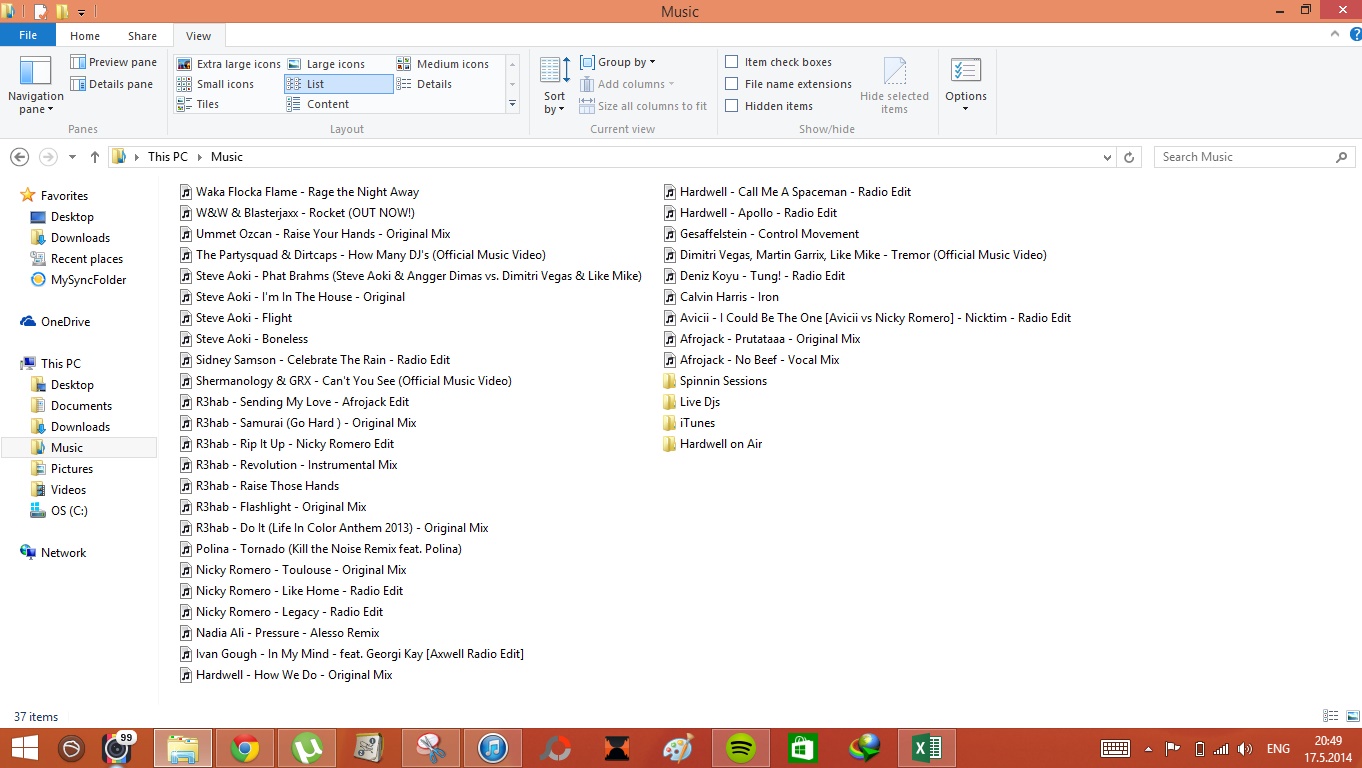
Task: Go up one folder level
Action: tap(95, 157)
